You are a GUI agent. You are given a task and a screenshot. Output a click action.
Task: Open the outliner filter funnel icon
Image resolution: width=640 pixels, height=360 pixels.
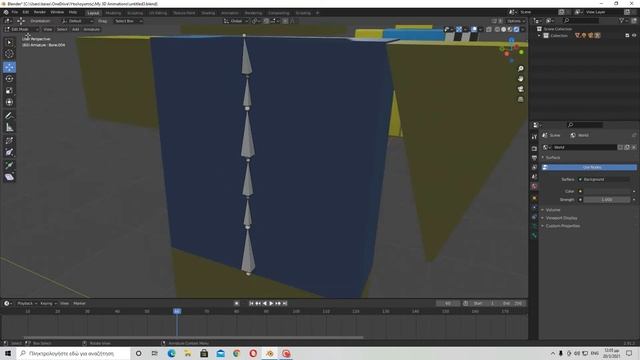622,20
